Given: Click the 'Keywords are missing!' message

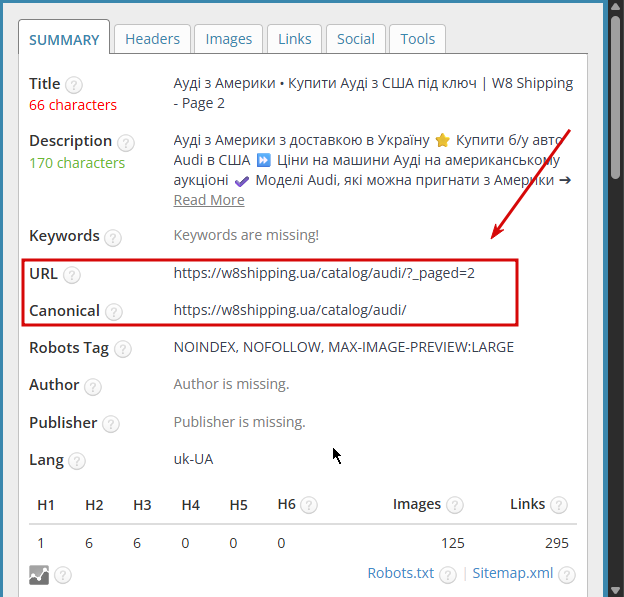Looking at the screenshot, I should 246,235.
